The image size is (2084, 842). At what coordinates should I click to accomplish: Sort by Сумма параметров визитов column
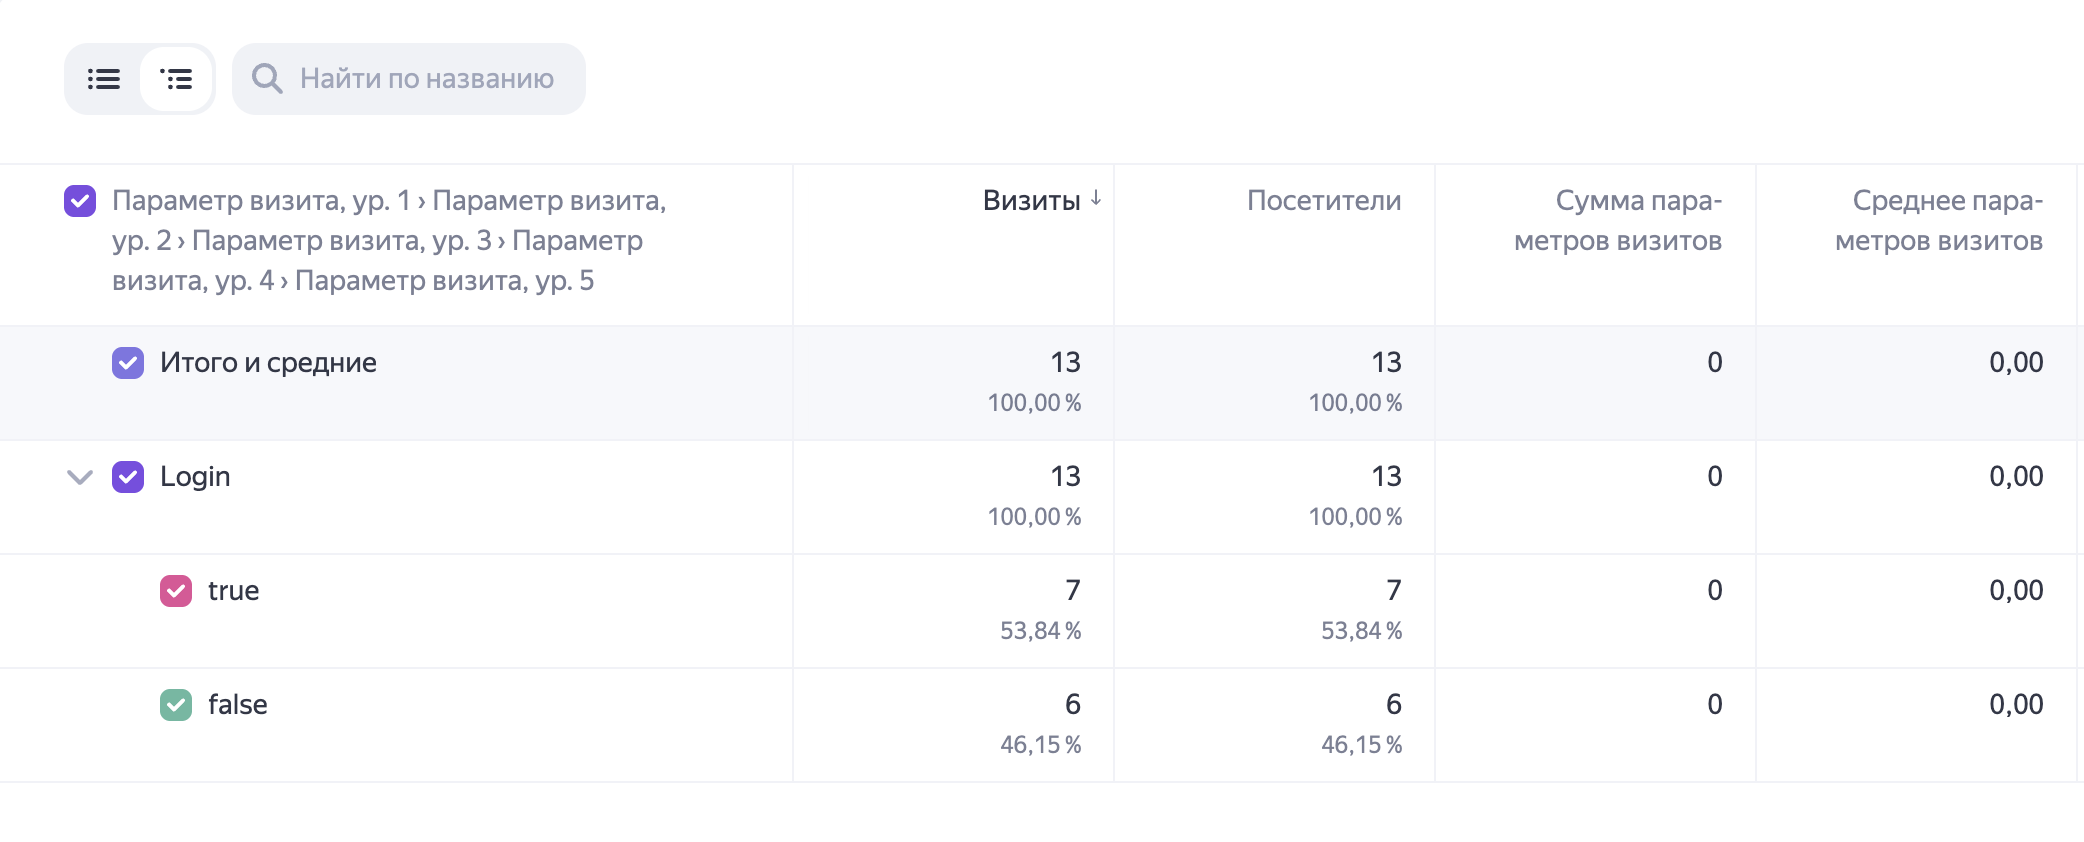[1618, 221]
